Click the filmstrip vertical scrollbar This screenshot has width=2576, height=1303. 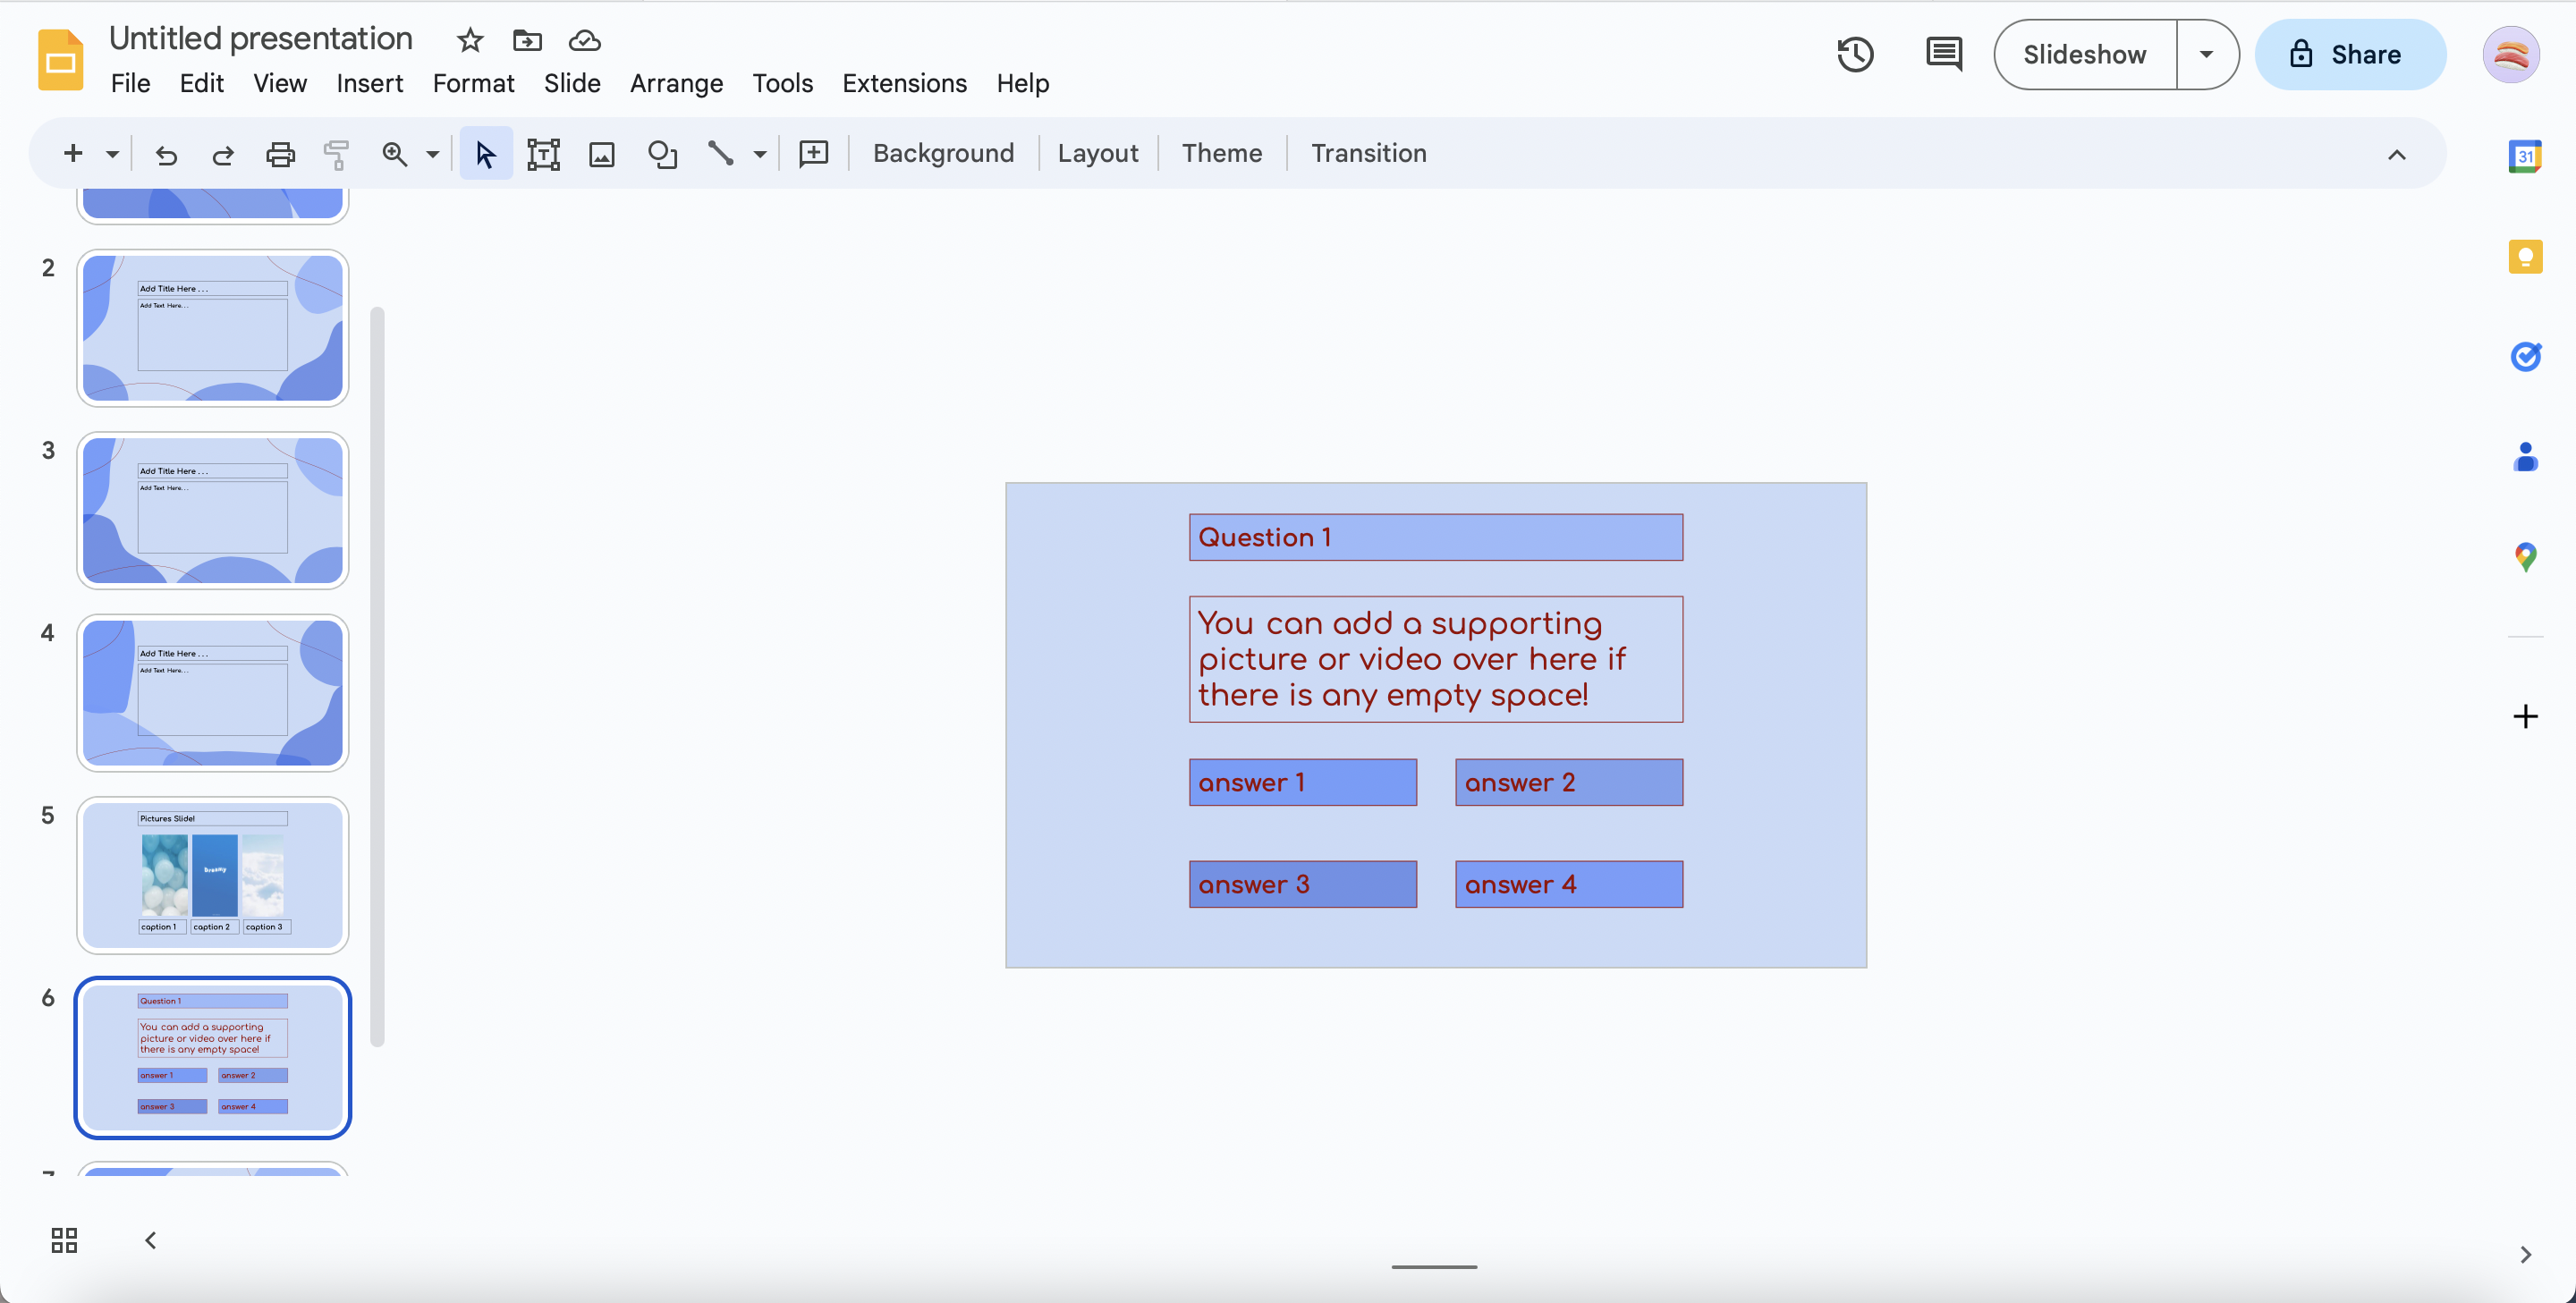pos(377,676)
